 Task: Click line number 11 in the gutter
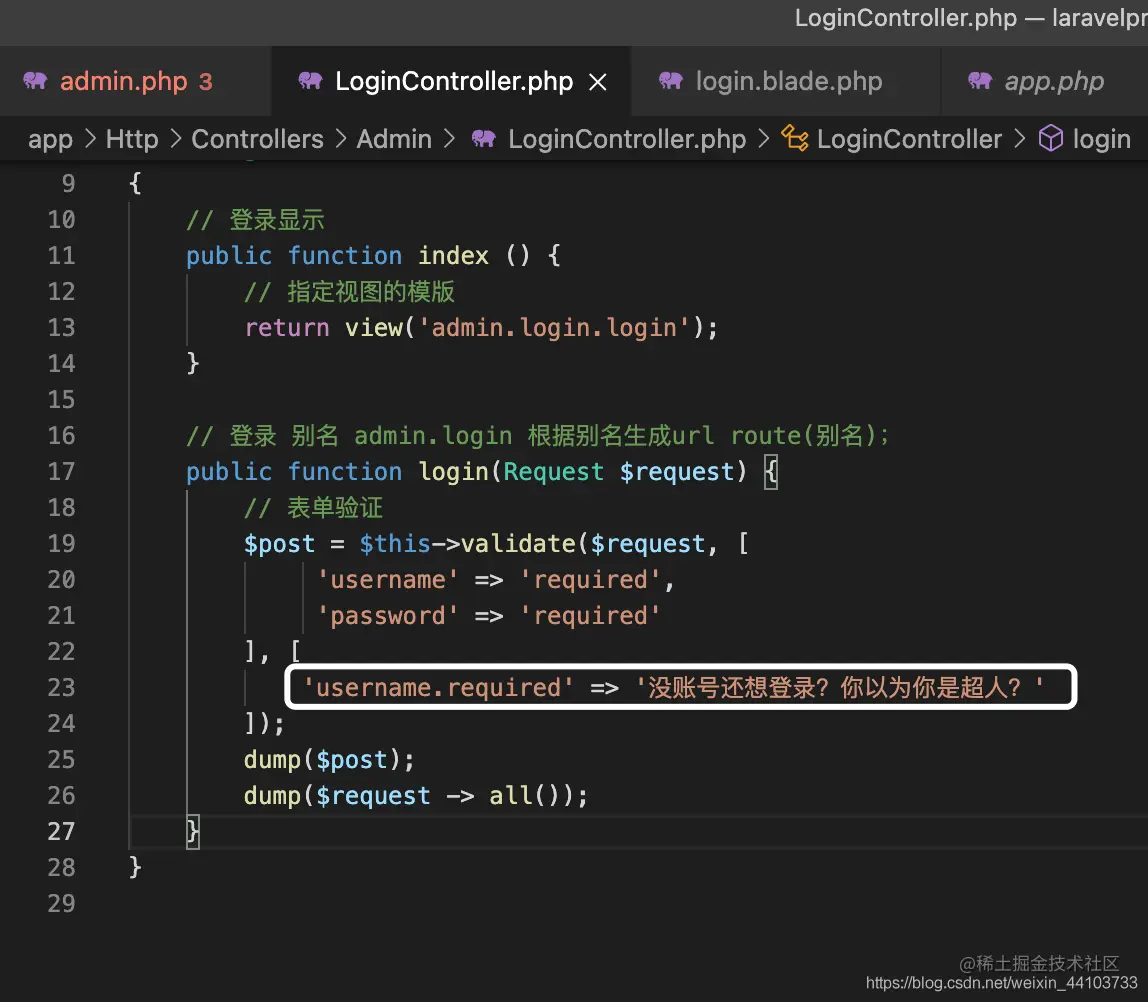62,255
